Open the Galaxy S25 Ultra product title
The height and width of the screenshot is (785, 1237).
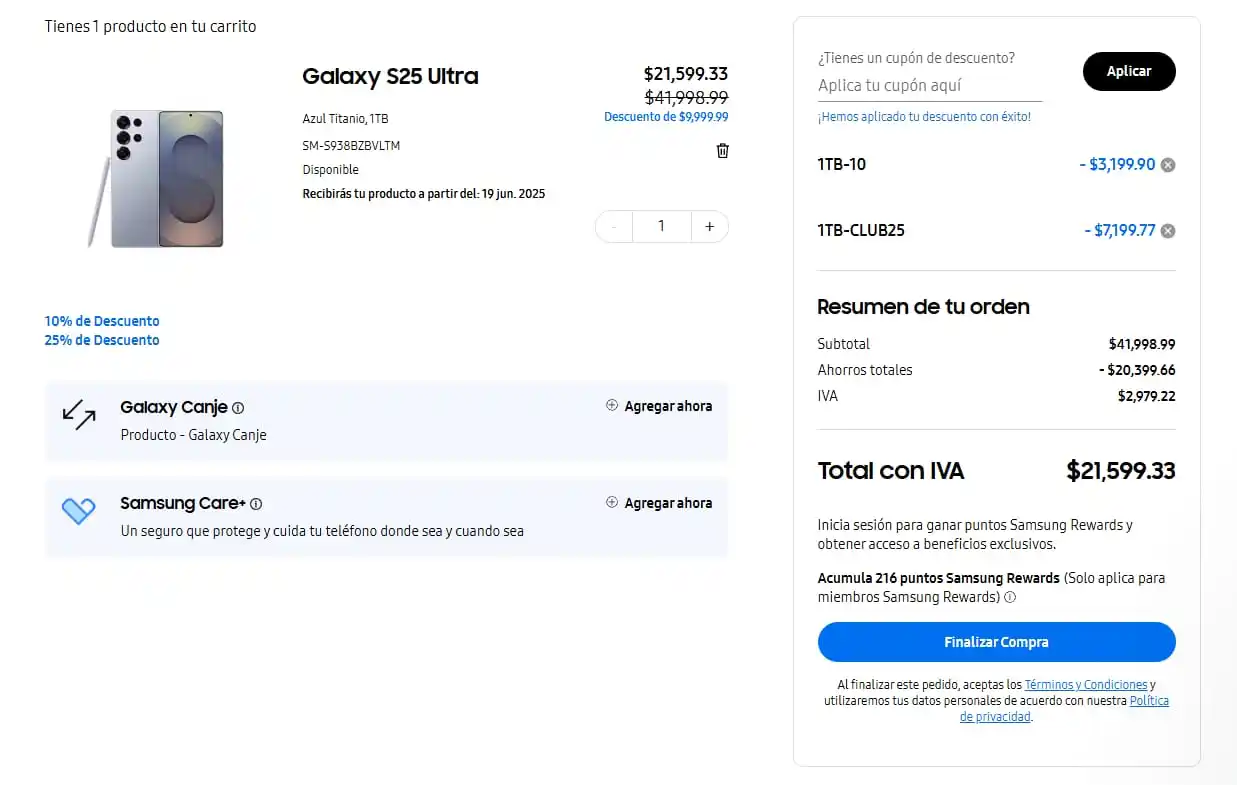coord(390,76)
